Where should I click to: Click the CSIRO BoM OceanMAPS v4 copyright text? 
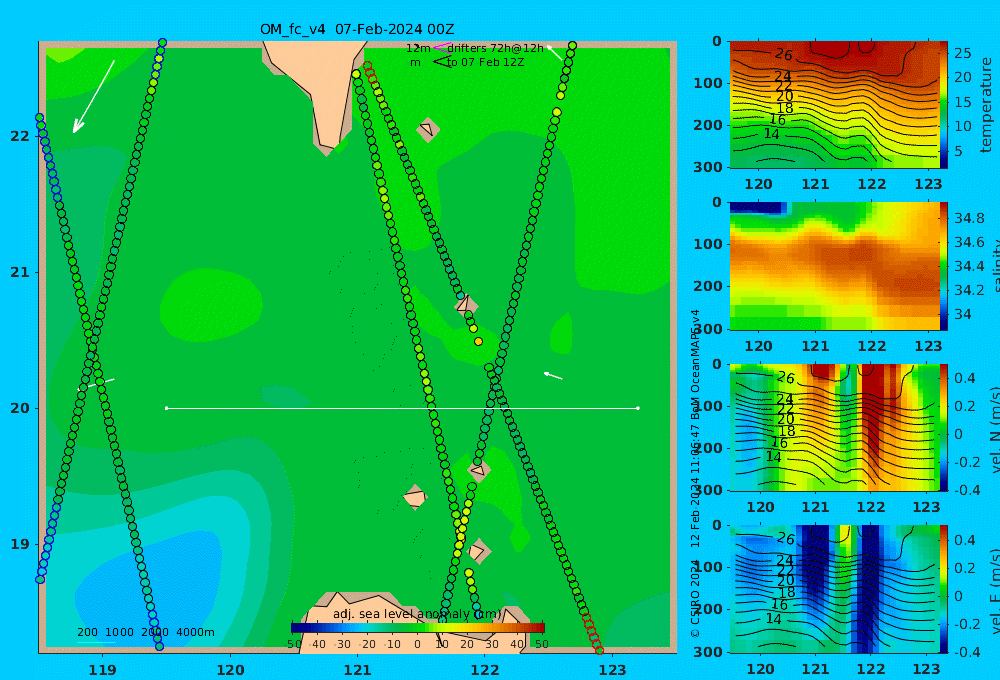click(695, 474)
